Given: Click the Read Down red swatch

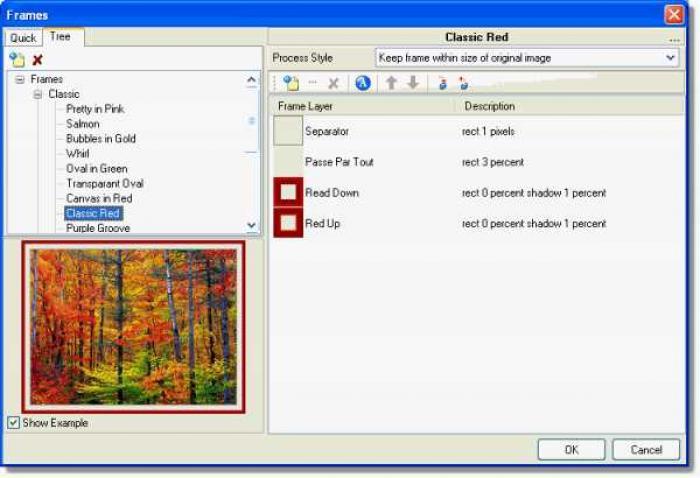Looking at the screenshot, I should [288, 192].
